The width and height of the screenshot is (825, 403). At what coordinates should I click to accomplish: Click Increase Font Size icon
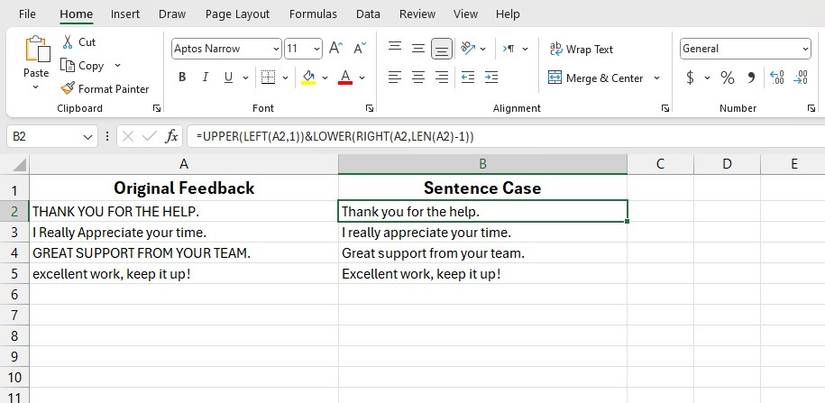(335, 48)
